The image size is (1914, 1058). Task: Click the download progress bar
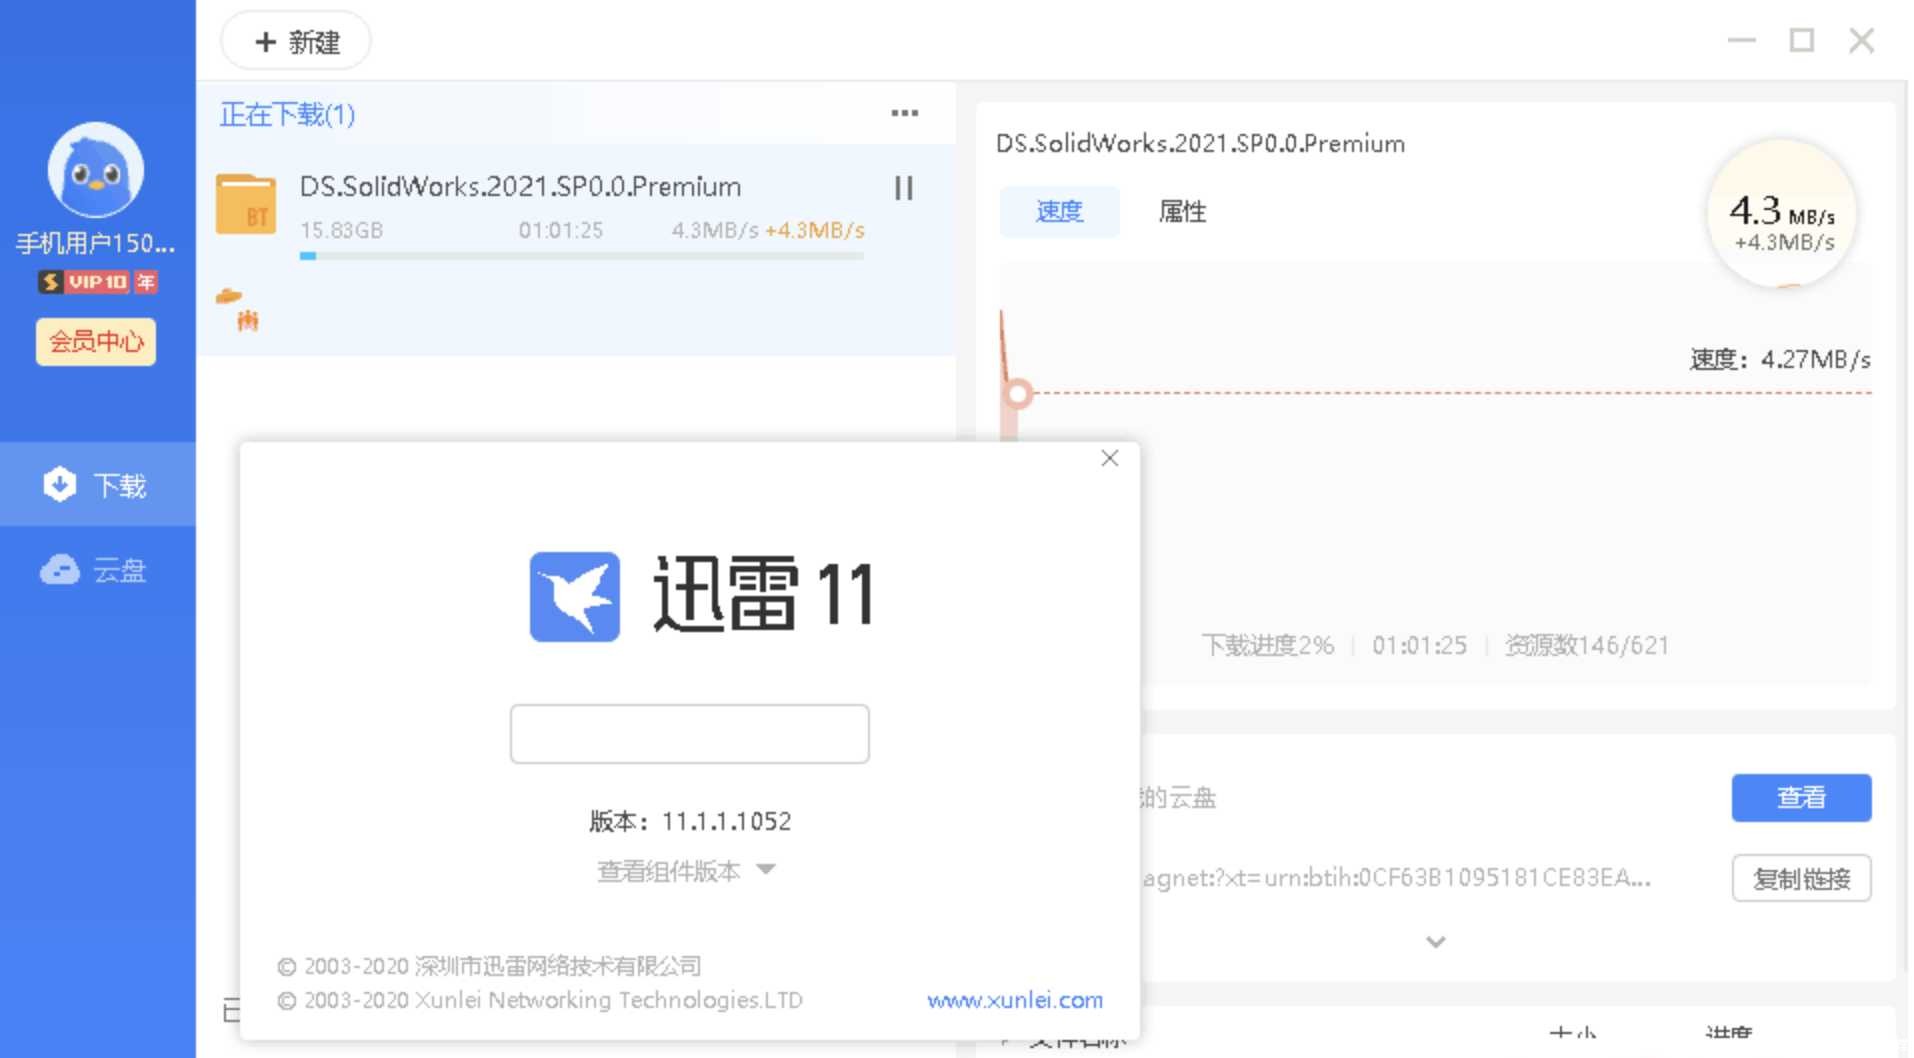581,256
